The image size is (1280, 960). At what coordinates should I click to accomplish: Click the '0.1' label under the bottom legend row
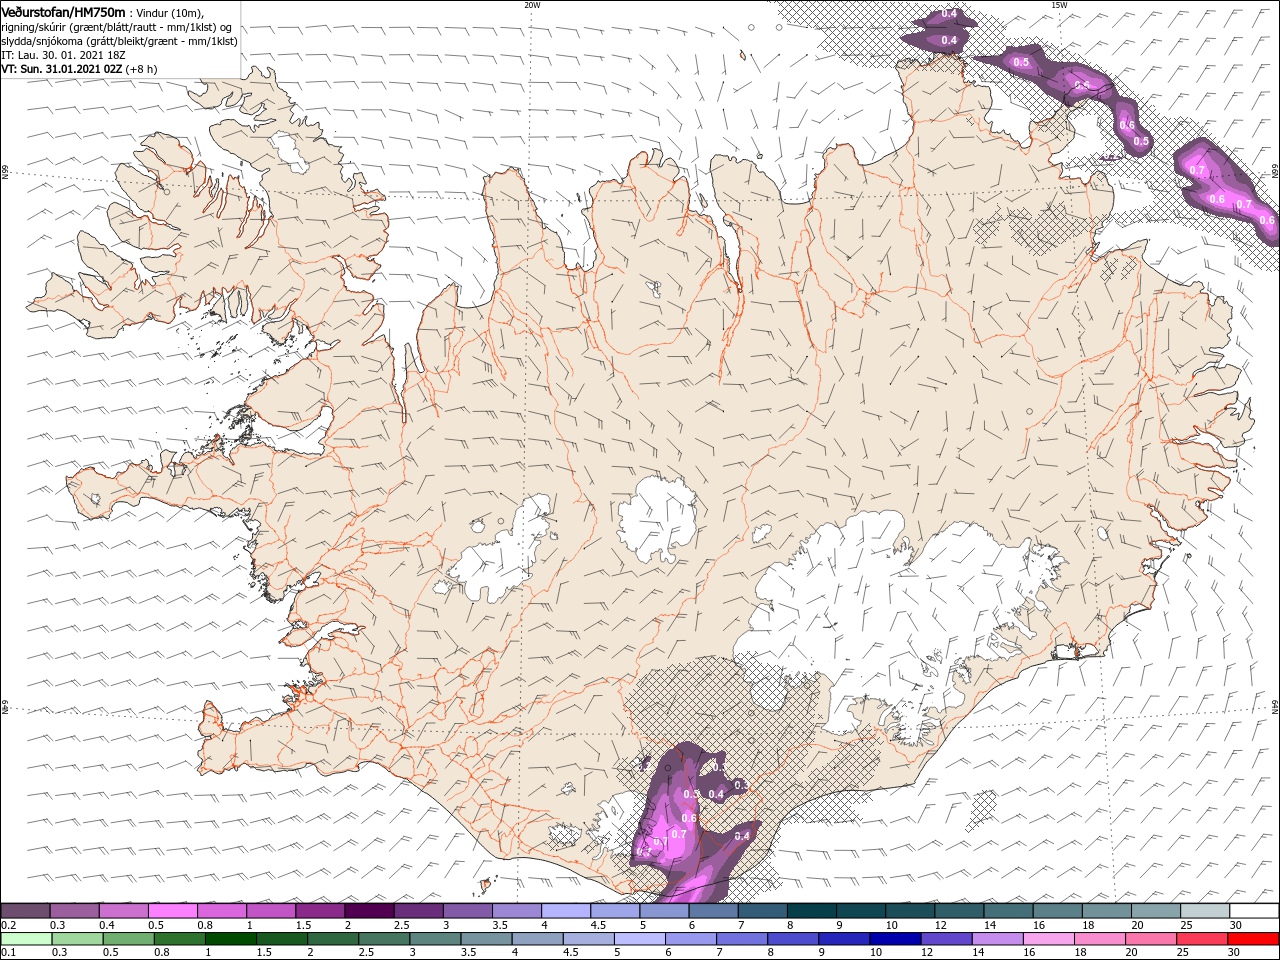tap(9, 953)
